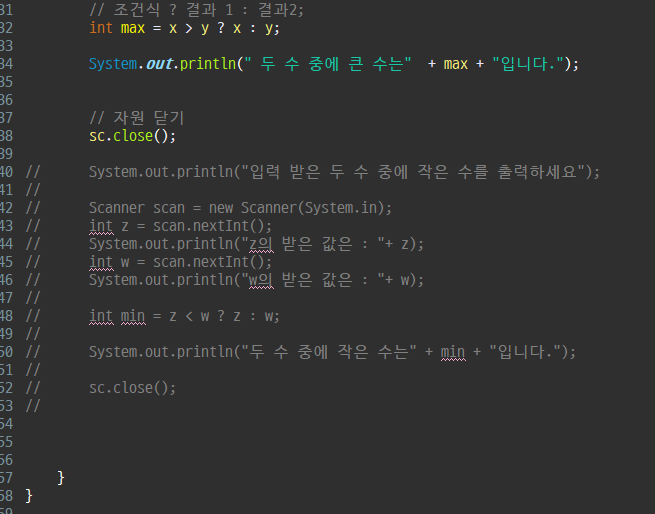Screen dimensions: 655x514
Task: Click the italic "out" on line 34
Action: coord(159,64)
